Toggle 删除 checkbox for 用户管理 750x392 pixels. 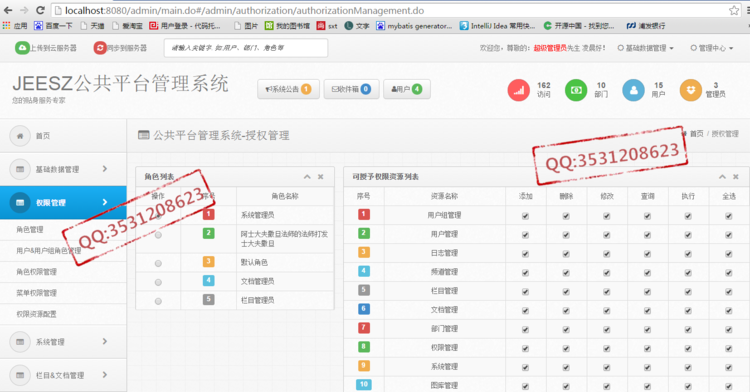point(566,235)
